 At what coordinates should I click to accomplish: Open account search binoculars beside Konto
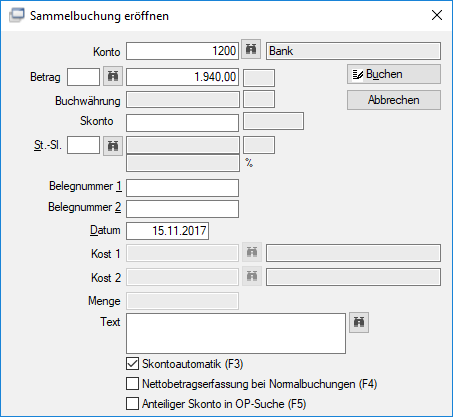[251, 49]
